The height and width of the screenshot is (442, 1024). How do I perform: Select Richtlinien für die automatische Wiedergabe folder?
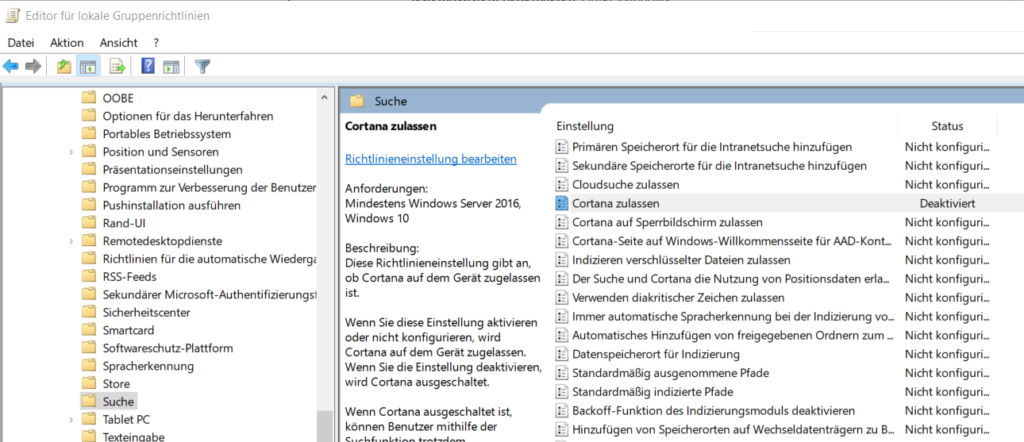[209, 259]
